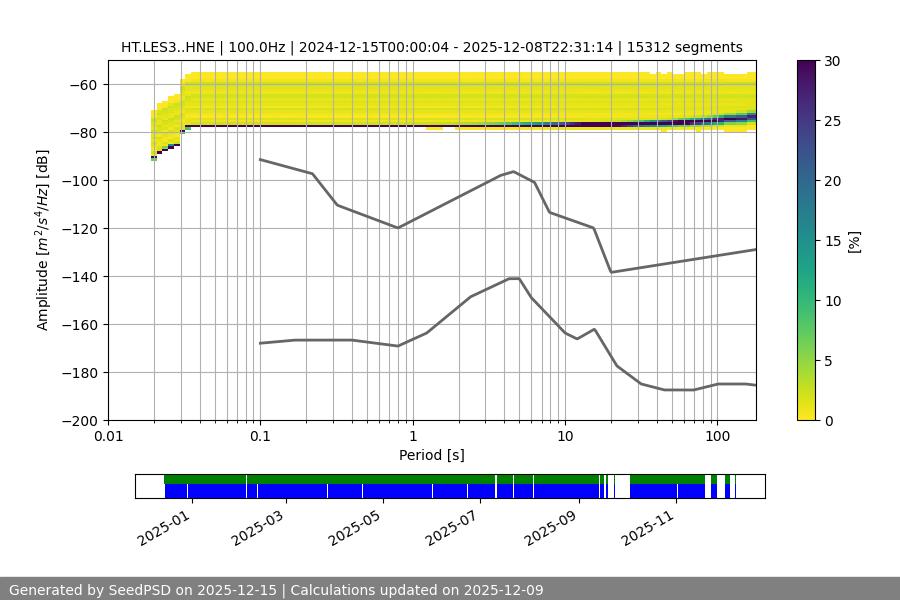
Task: Click the plot title starting with HT.LES3..HNE
Action: [431, 47]
